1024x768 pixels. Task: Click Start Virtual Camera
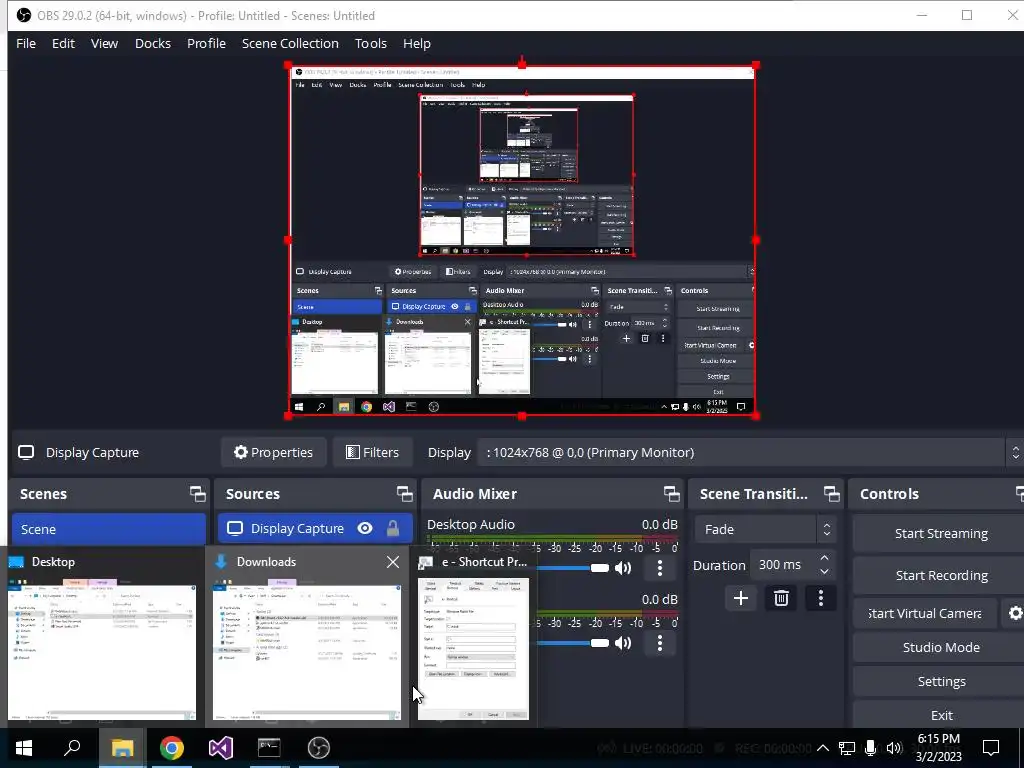(x=925, y=613)
